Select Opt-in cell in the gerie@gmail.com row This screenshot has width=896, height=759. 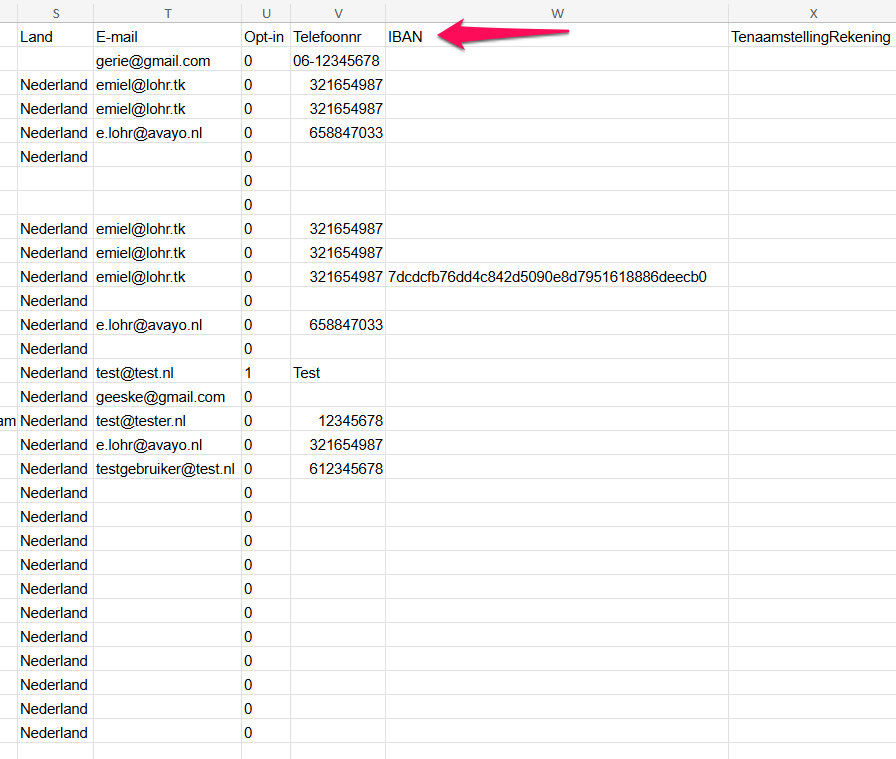(x=266, y=61)
